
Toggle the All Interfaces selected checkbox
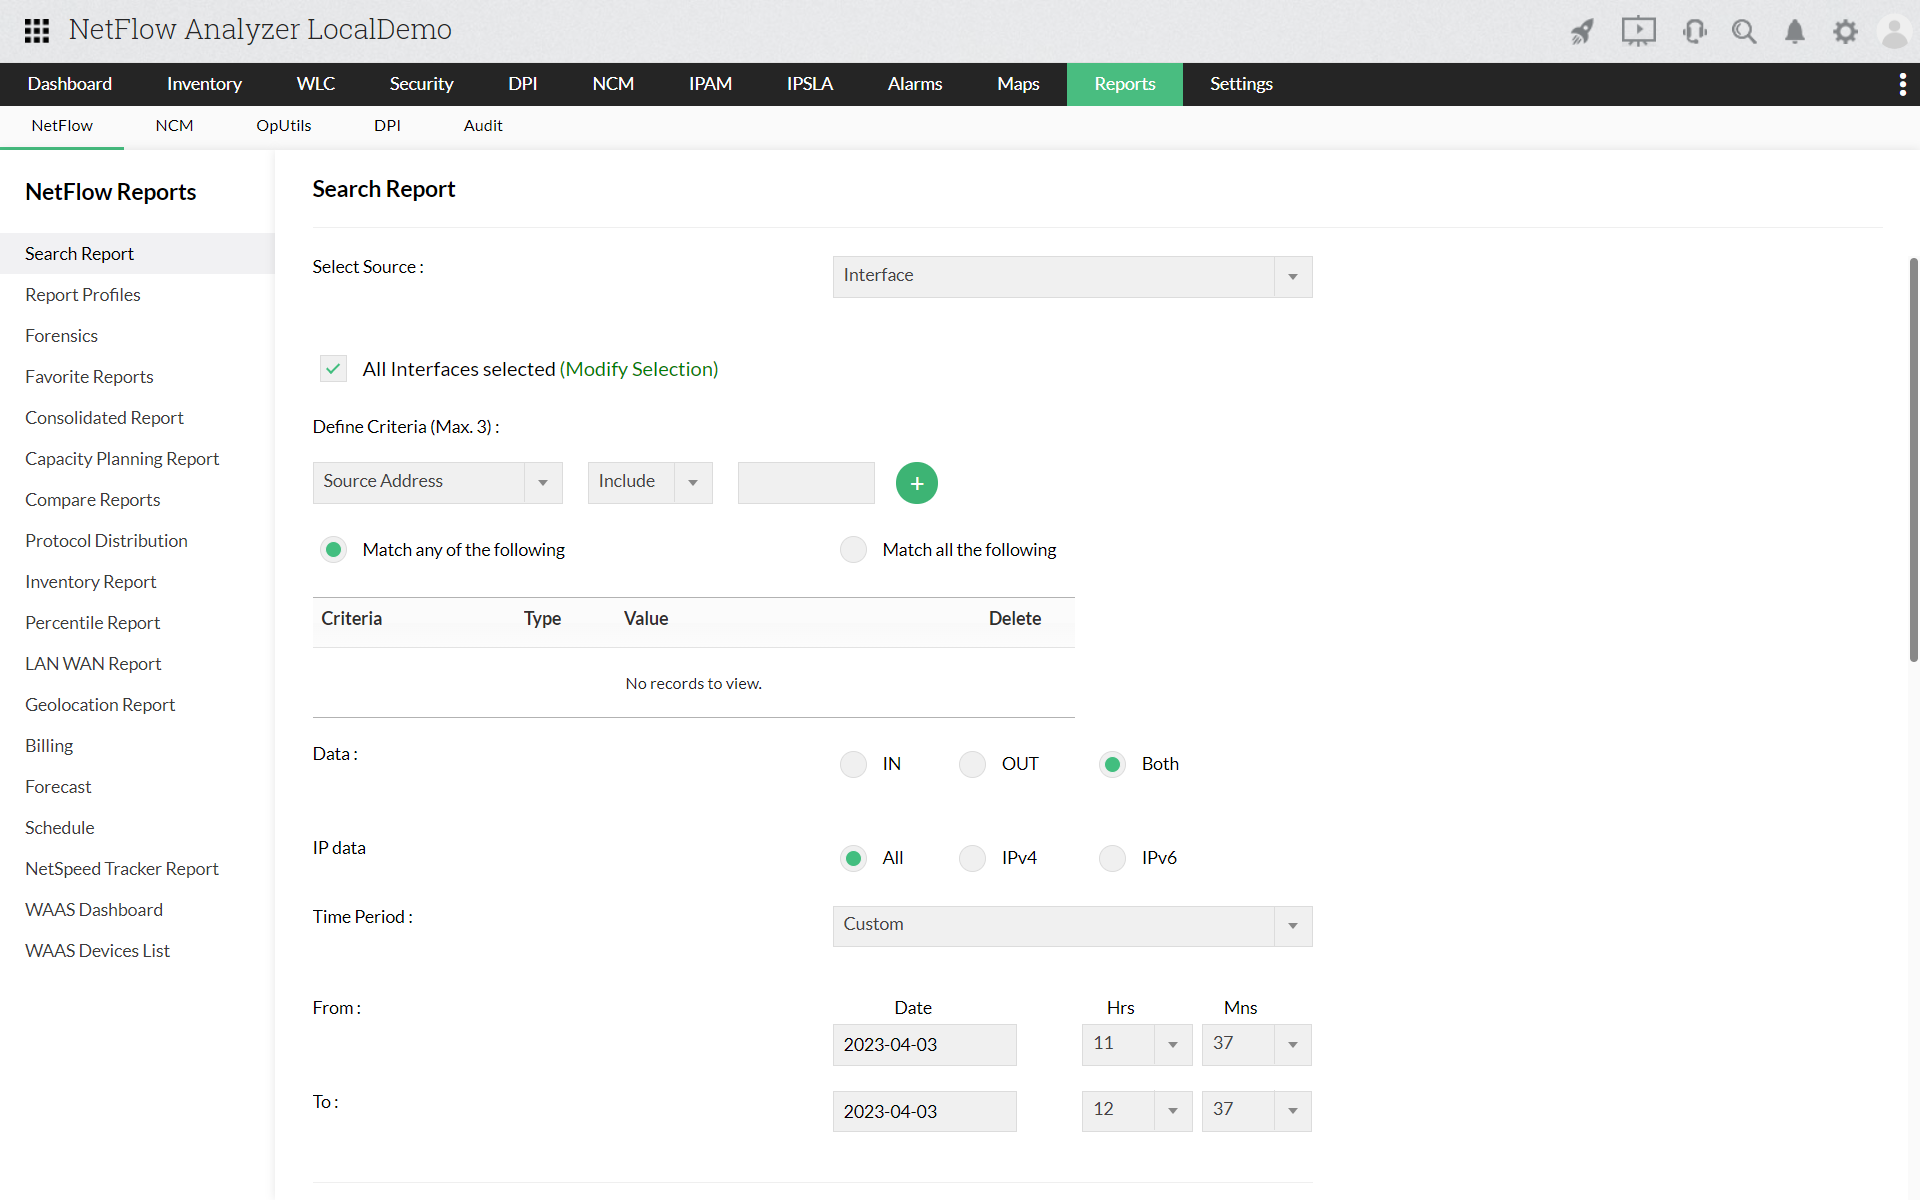click(x=333, y=369)
